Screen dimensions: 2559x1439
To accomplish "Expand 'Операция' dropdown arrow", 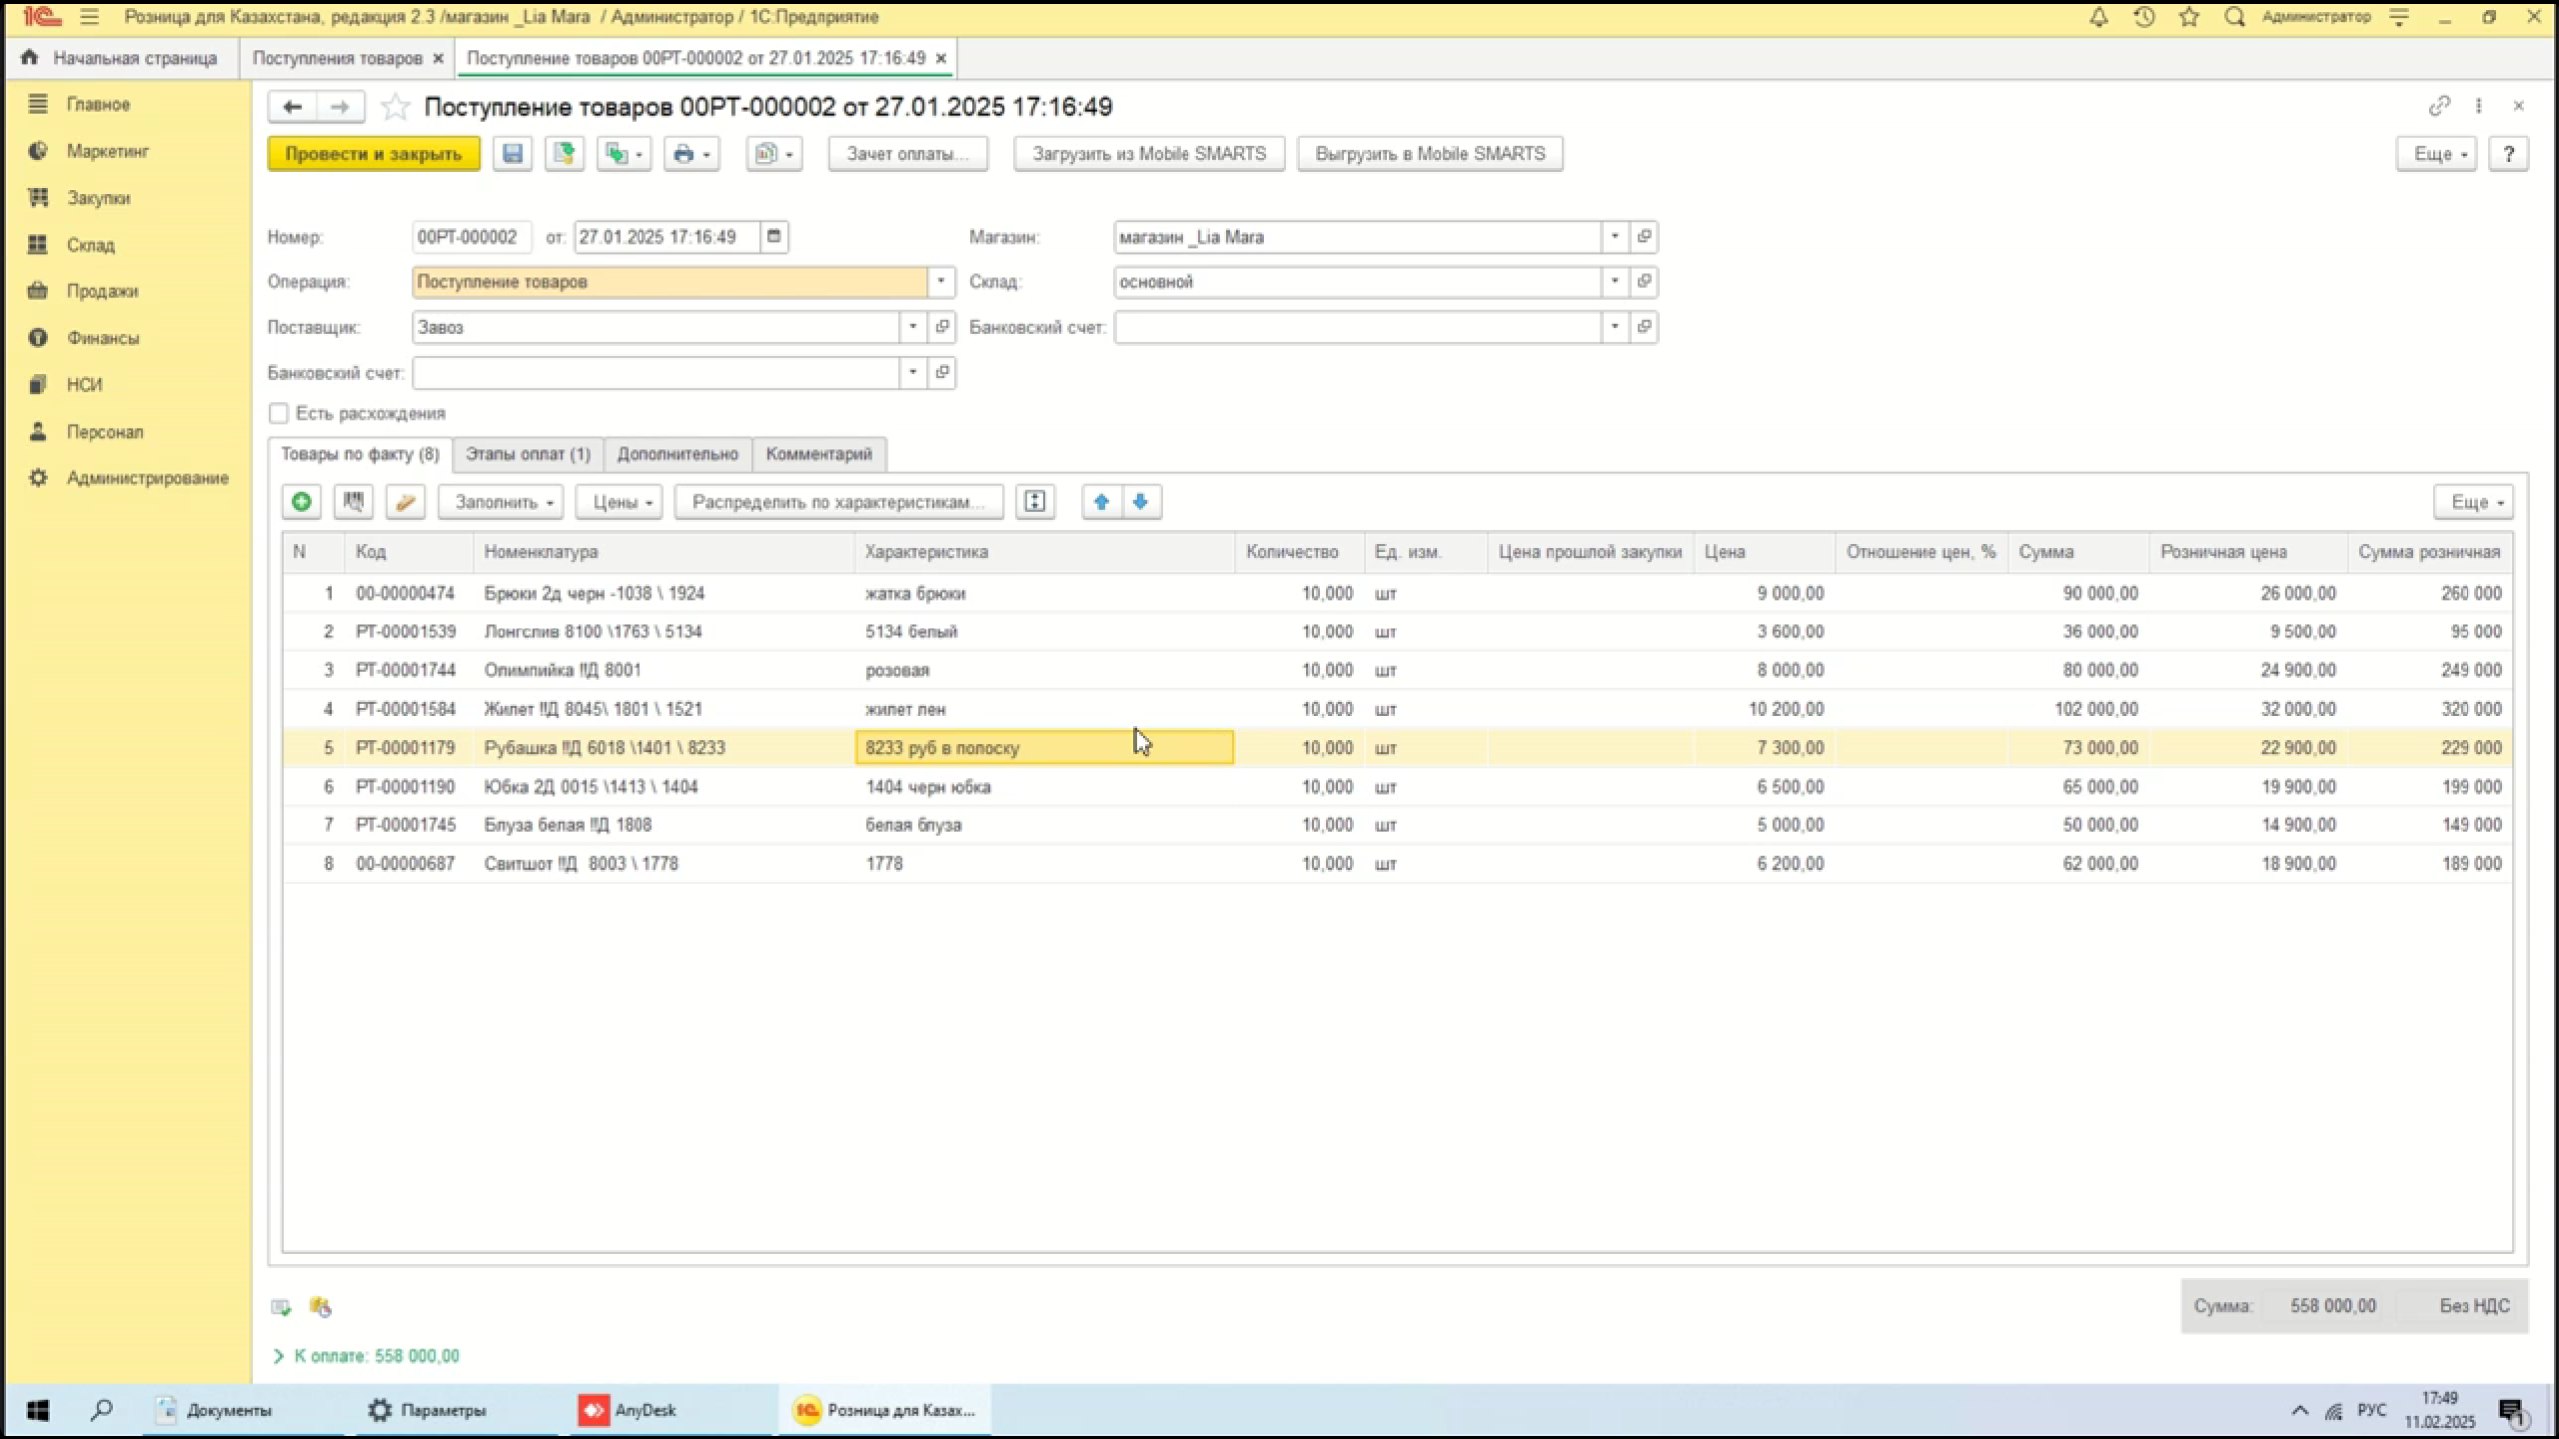I will pos(940,282).
